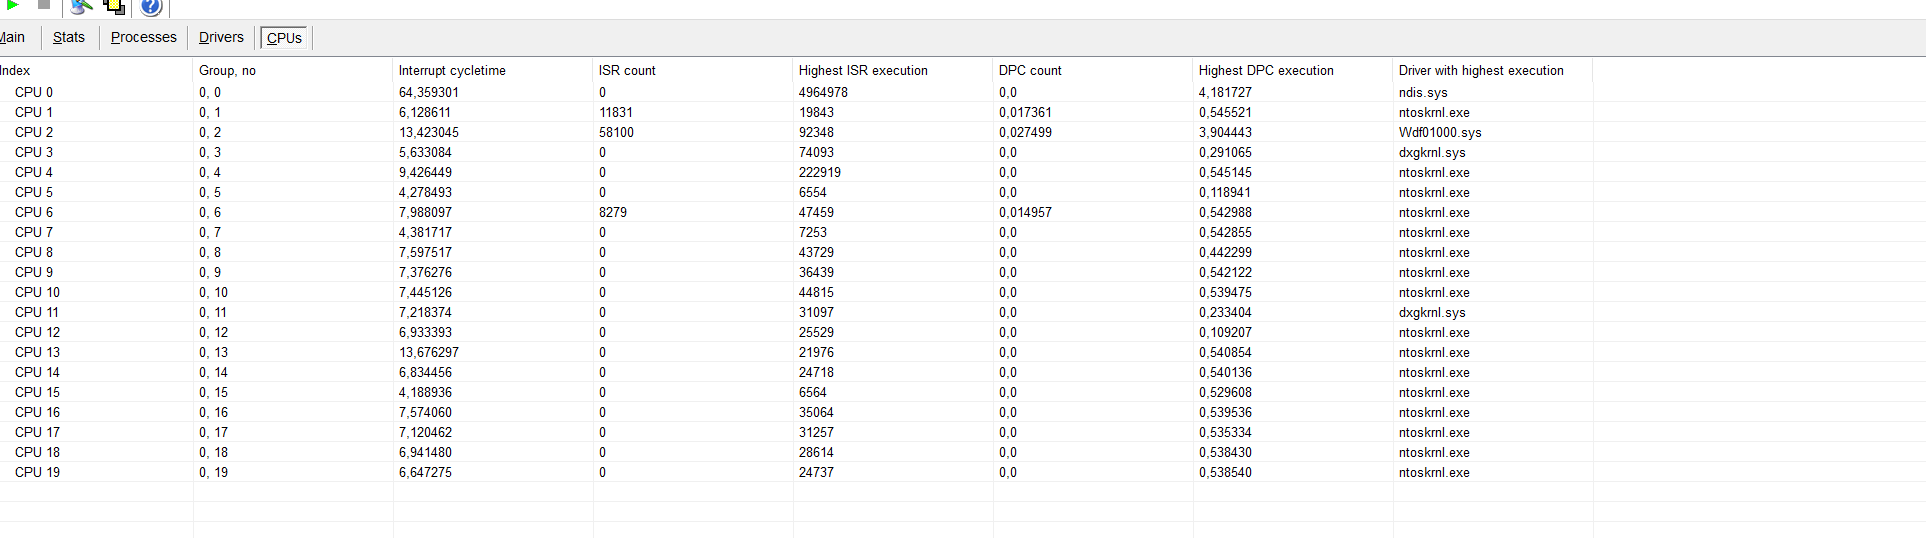
Task: Click dxgkrnl.sys in the CPU 3 row
Action: click(1432, 152)
